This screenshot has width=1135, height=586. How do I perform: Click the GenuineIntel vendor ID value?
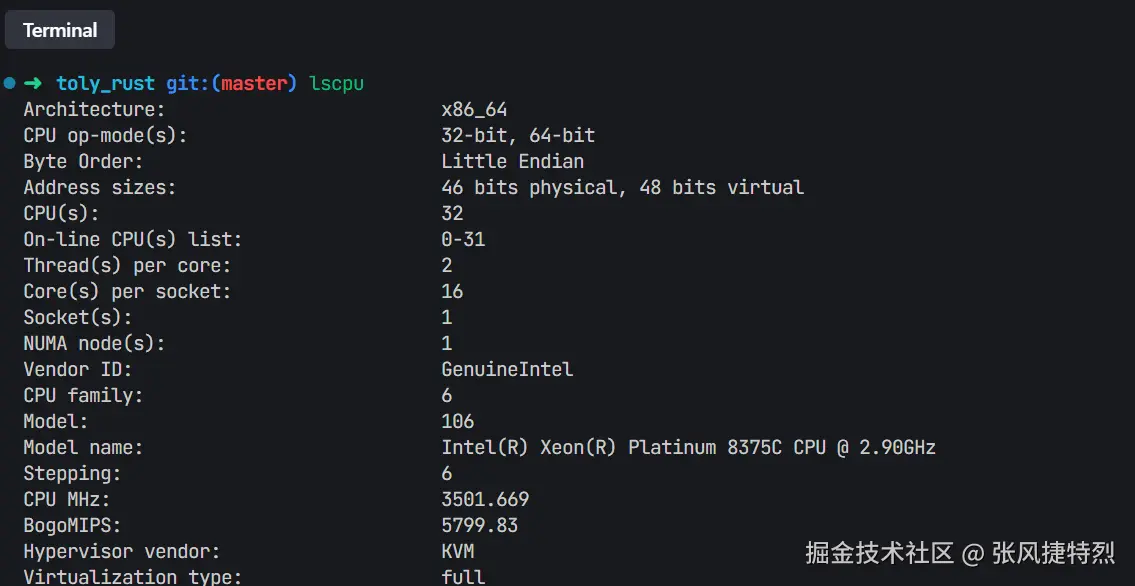point(507,369)
